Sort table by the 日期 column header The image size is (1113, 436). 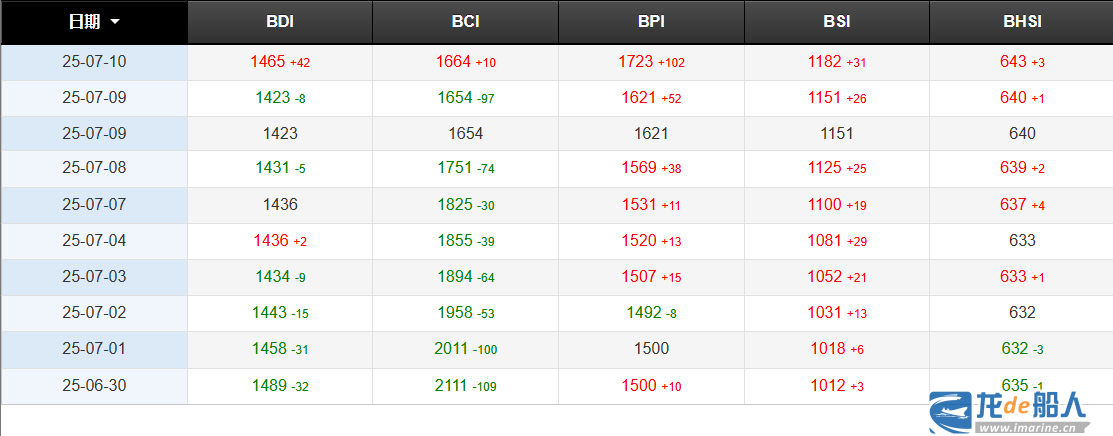[x=94, y=22]
